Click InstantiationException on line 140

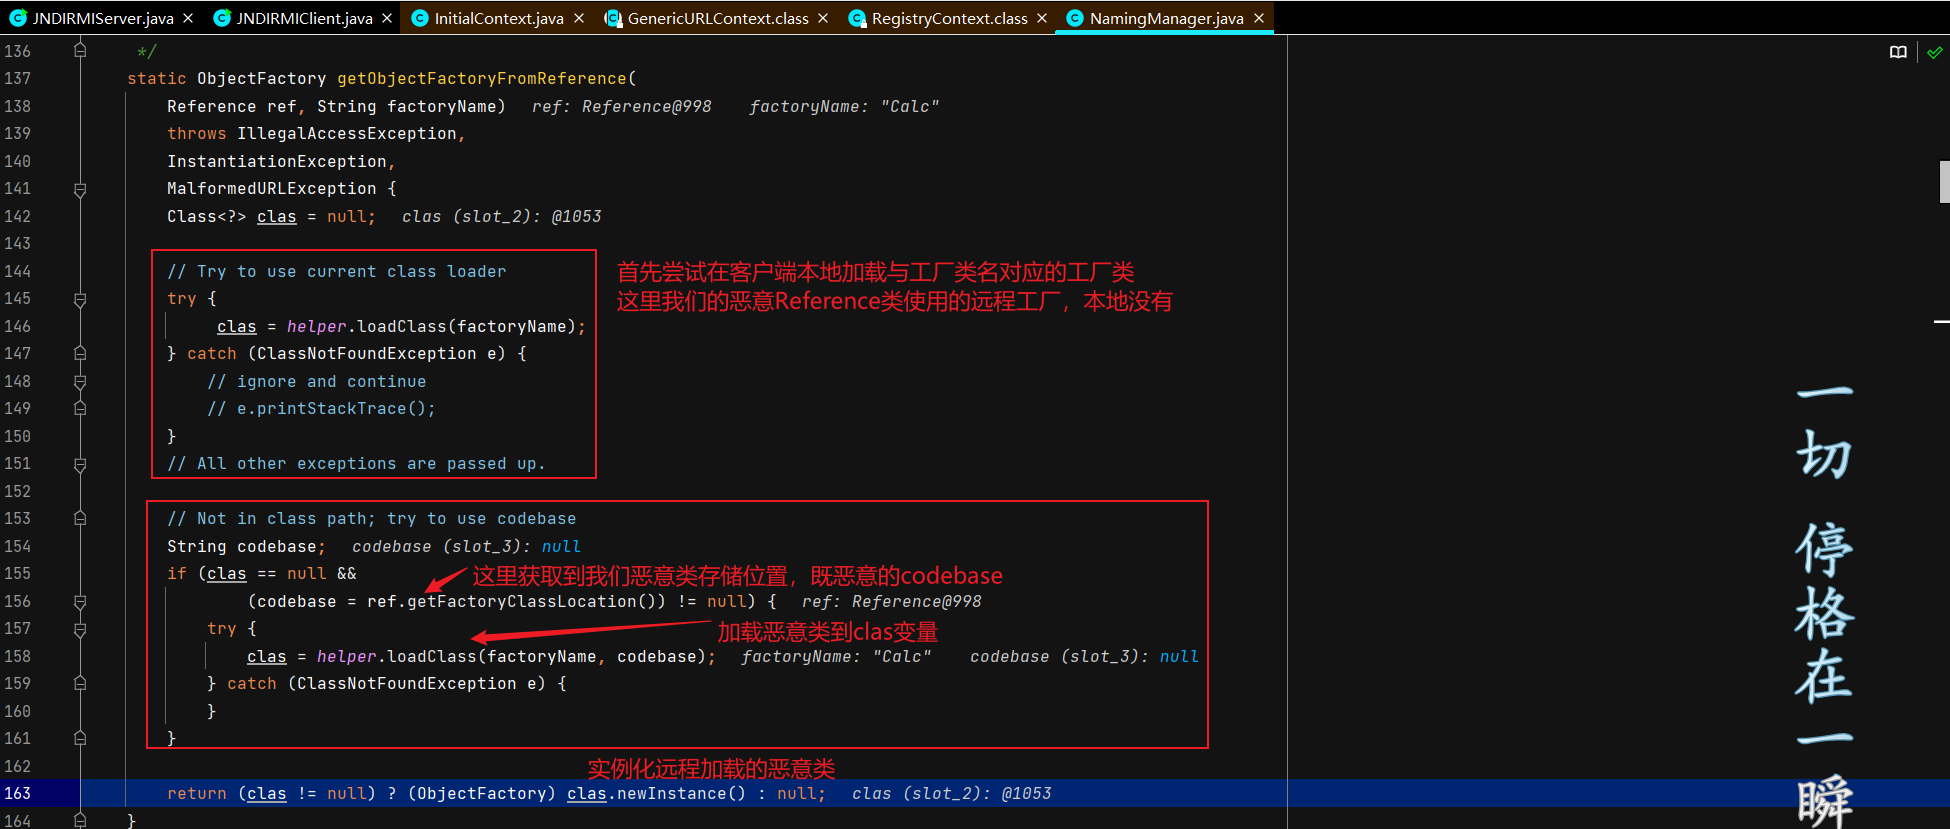coord(277,161)
